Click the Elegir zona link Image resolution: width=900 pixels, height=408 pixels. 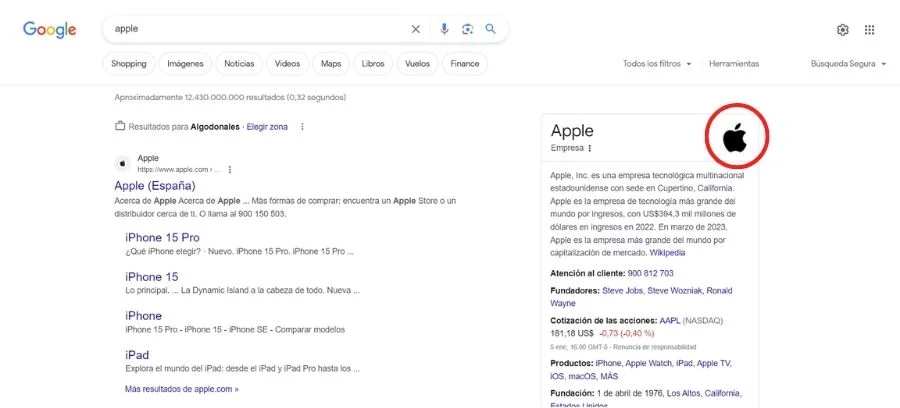point(267,127)
